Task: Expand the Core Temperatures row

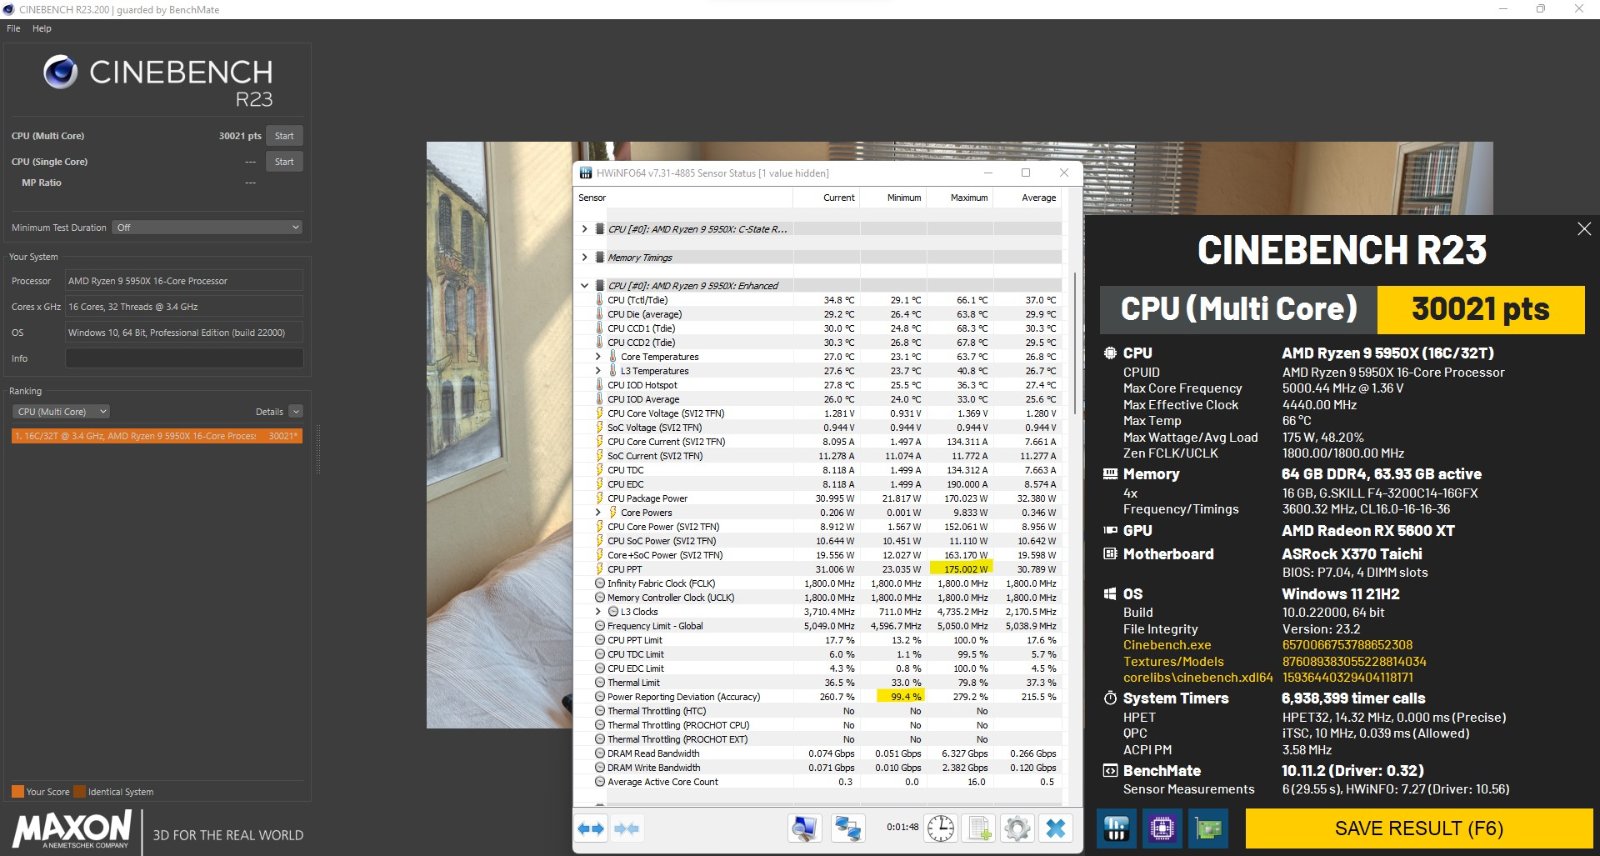Action: (x=599, y=356)
